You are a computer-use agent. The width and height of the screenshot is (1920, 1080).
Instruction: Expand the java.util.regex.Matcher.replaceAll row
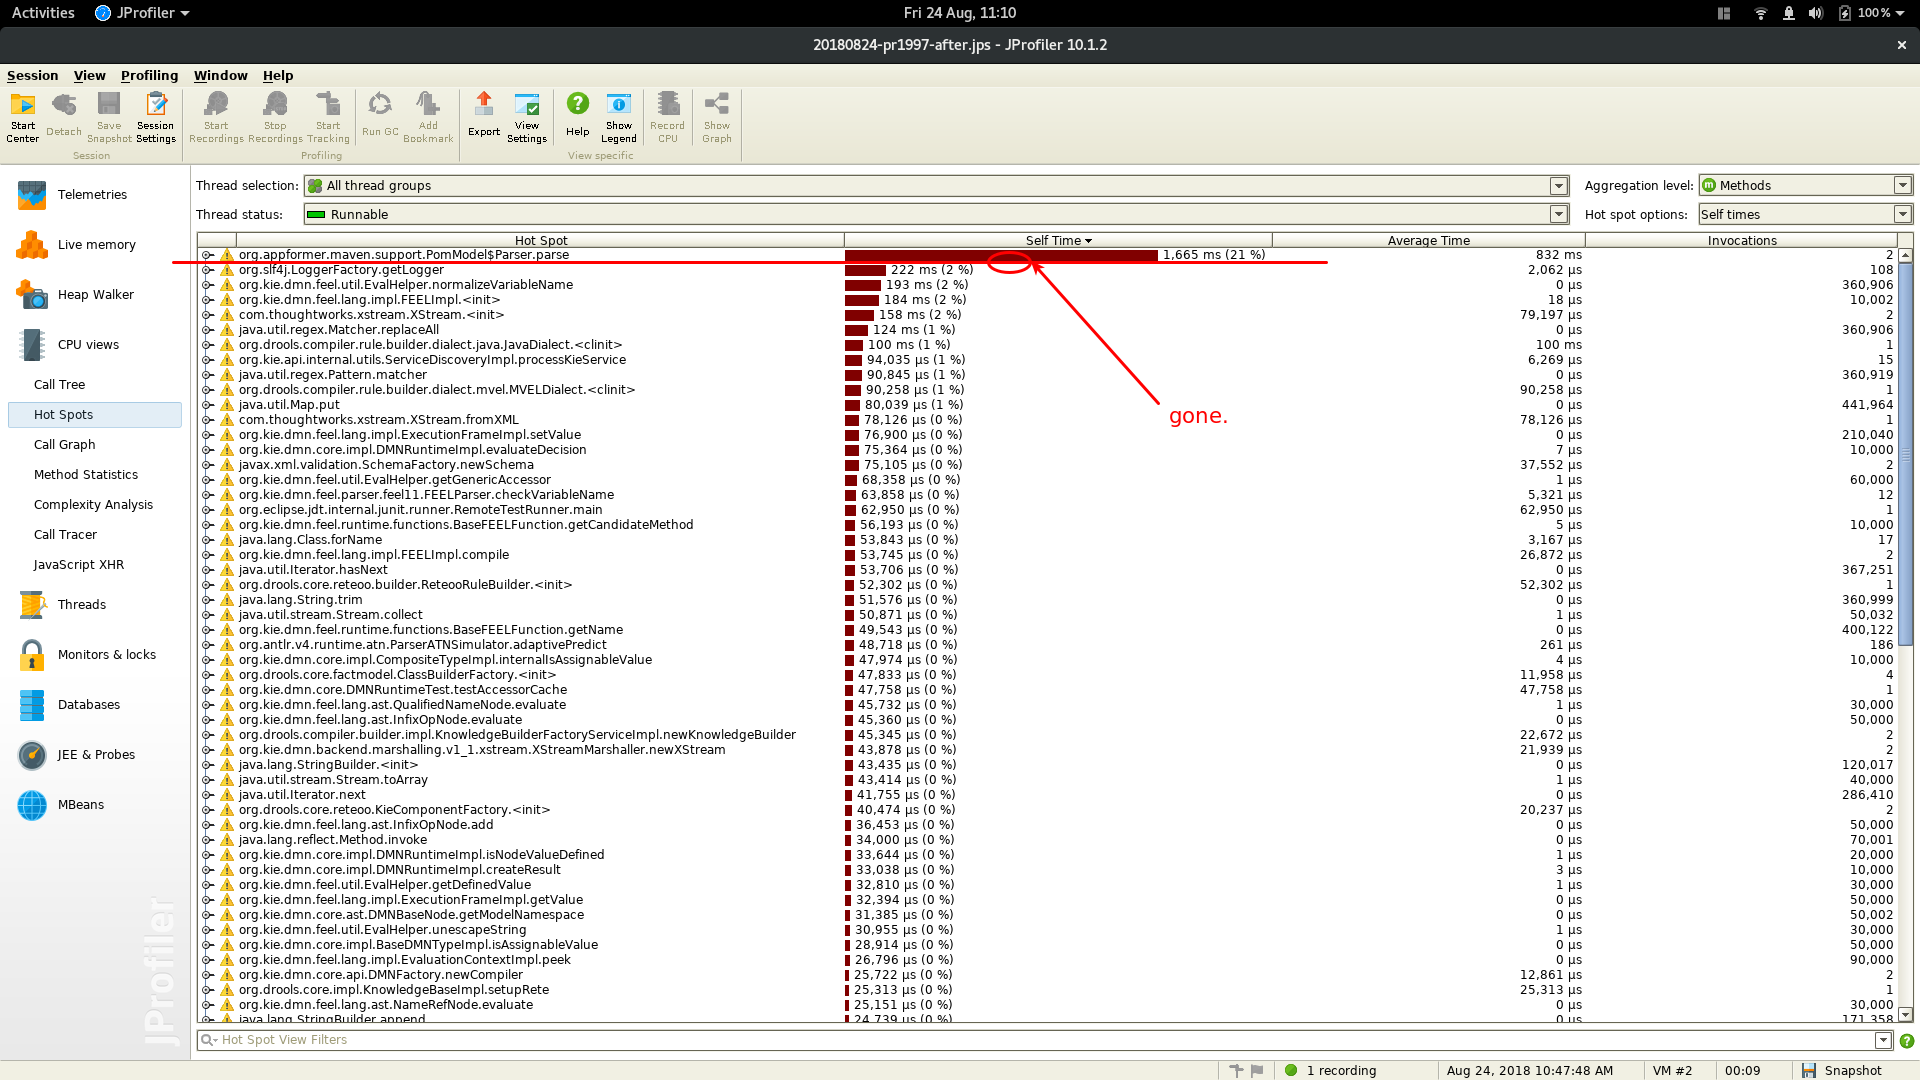pyautogui.click(x=207, y=330)
